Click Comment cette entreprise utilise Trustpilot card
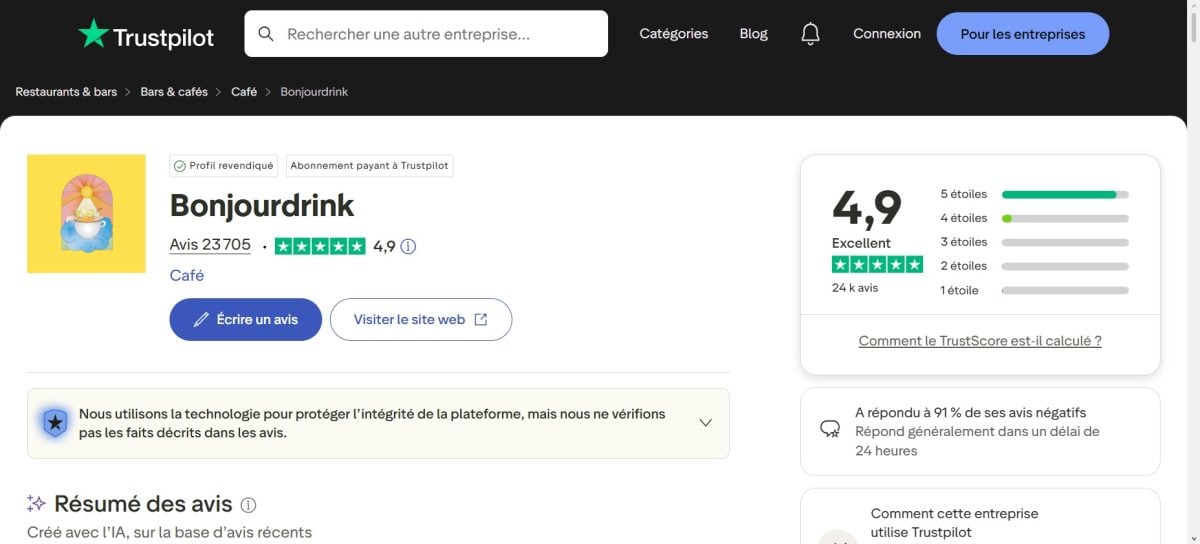Image resolution: width=1200 pixels, height=544 pixels. click(980, 516)
